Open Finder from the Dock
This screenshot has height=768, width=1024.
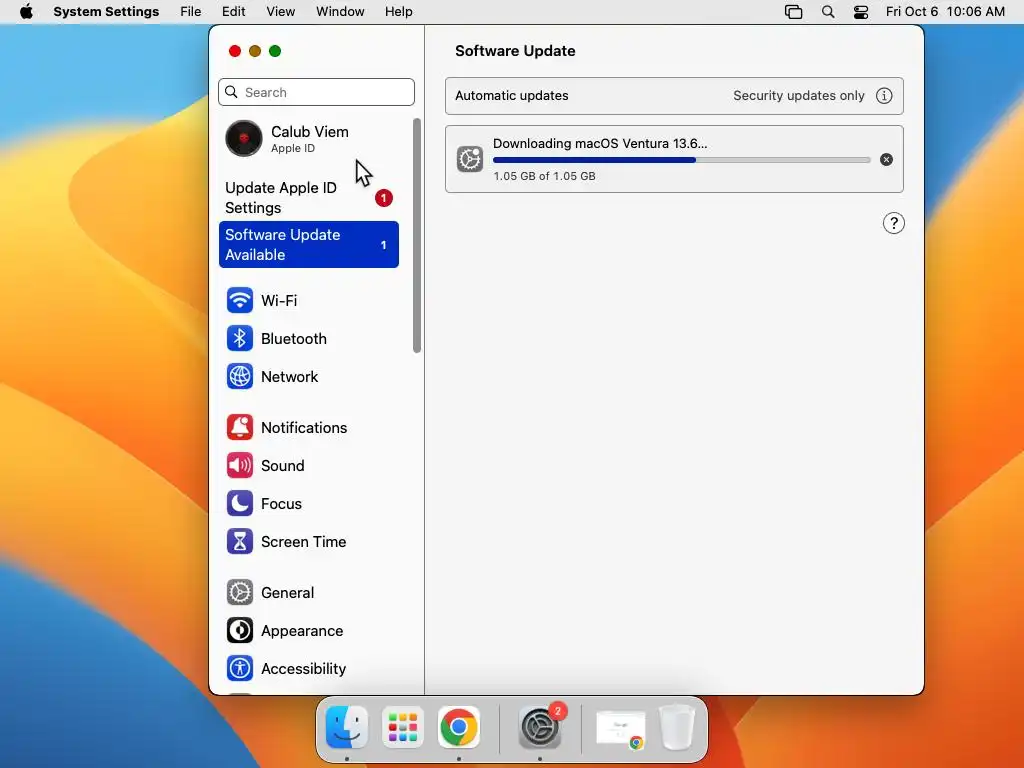point(347,727)
